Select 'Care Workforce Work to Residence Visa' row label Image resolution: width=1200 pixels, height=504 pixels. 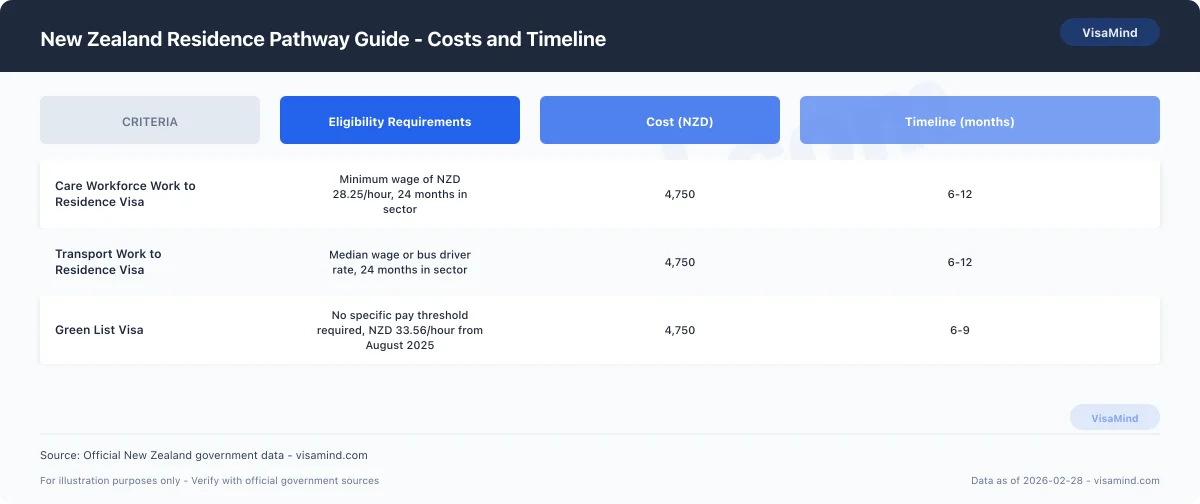[125, 194]
